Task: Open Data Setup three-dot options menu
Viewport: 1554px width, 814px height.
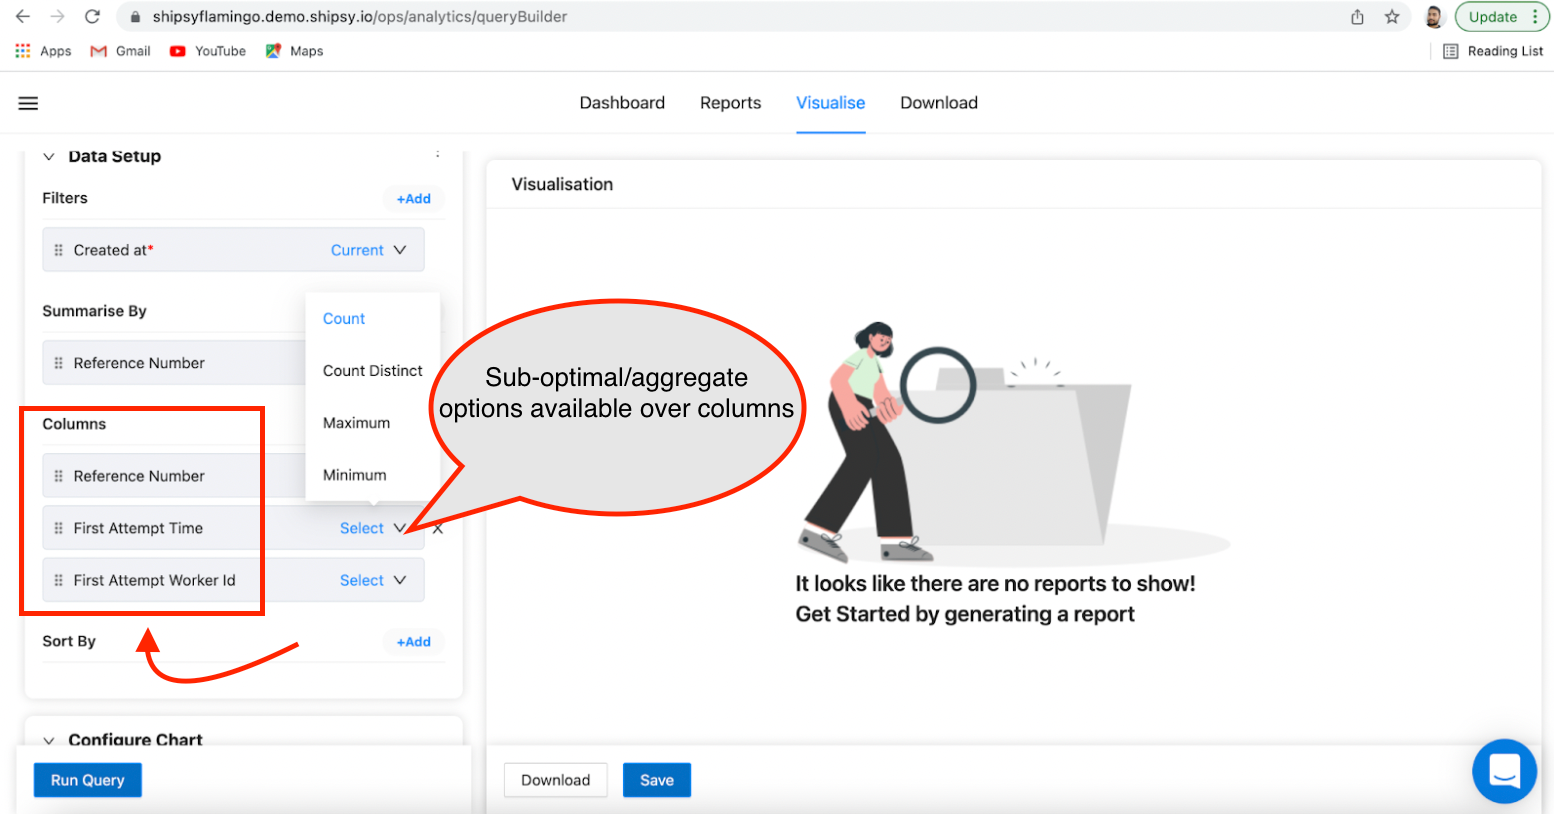Action: click(437, 155)
